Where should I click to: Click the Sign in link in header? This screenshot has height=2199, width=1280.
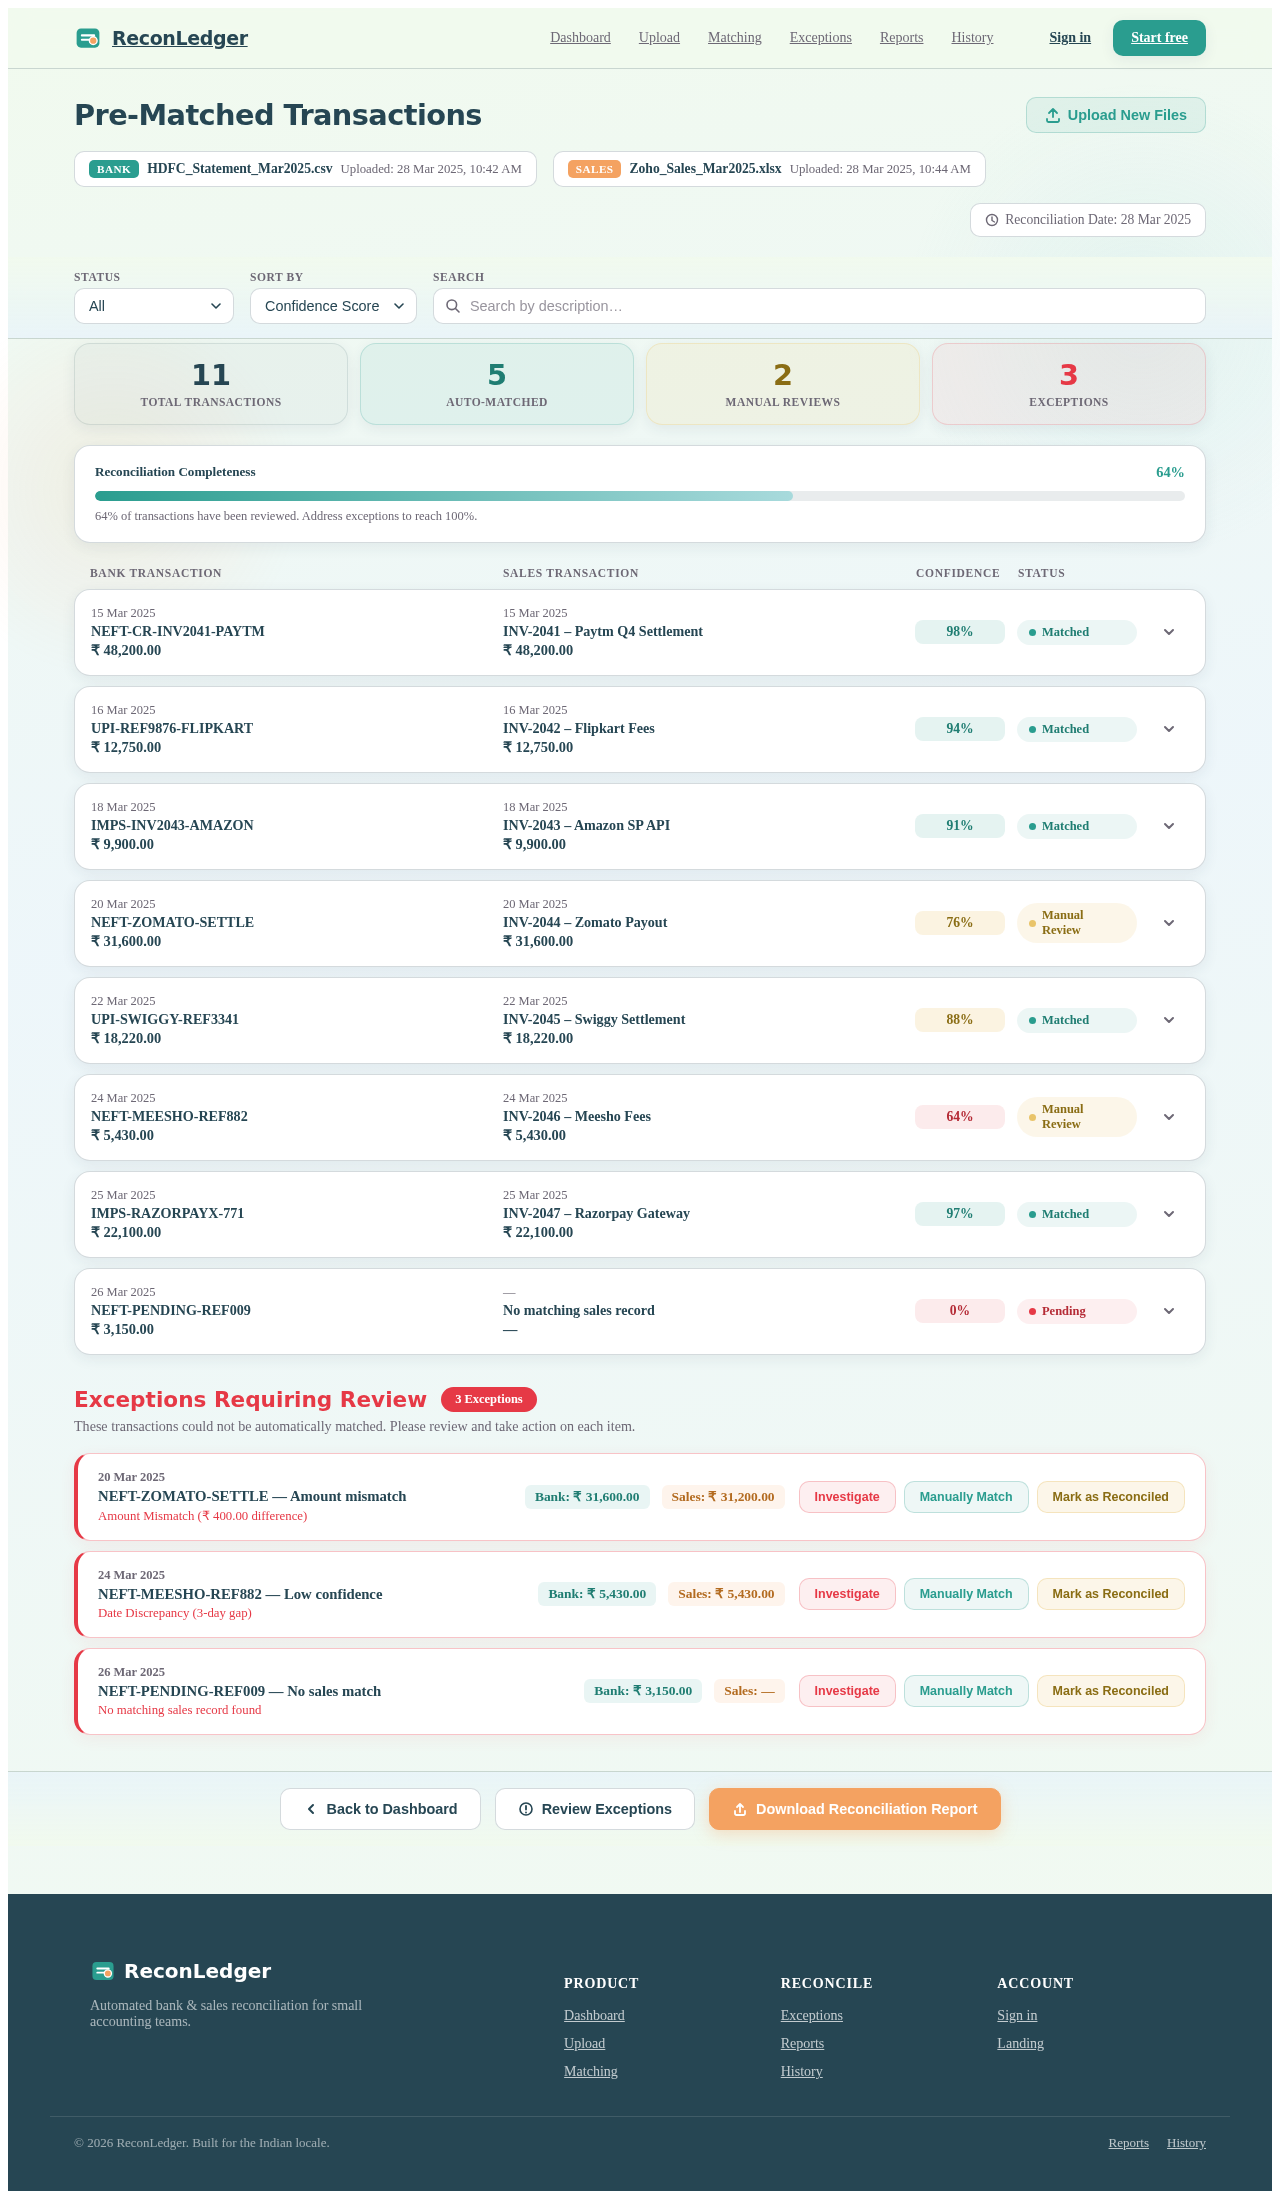pyautogui.click(x=1070, y=38)
